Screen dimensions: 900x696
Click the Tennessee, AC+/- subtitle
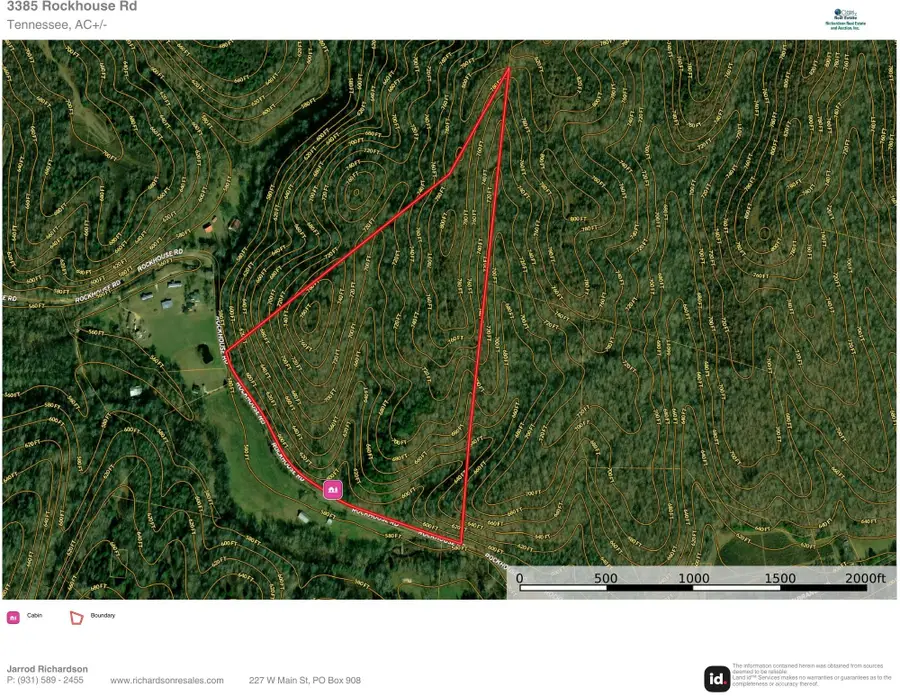click(x=57, y=25)
